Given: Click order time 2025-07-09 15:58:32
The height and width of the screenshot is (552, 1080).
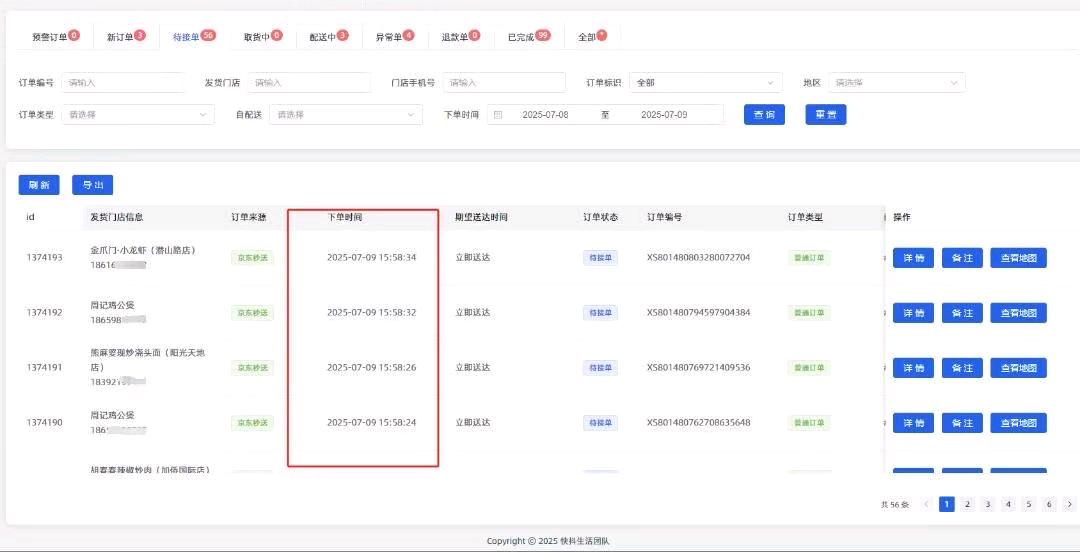Looking at the screenshot, I should tap(371, 313).
